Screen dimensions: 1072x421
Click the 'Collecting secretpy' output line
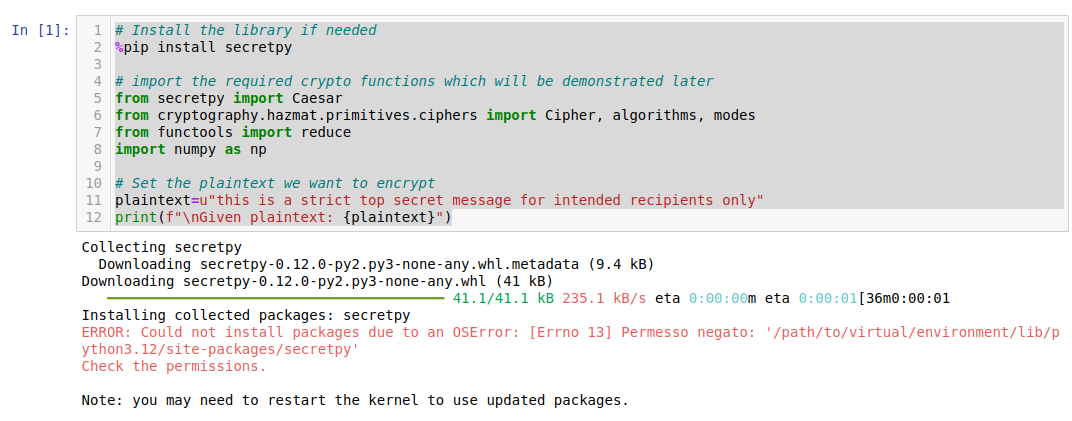tap(161, 247)
